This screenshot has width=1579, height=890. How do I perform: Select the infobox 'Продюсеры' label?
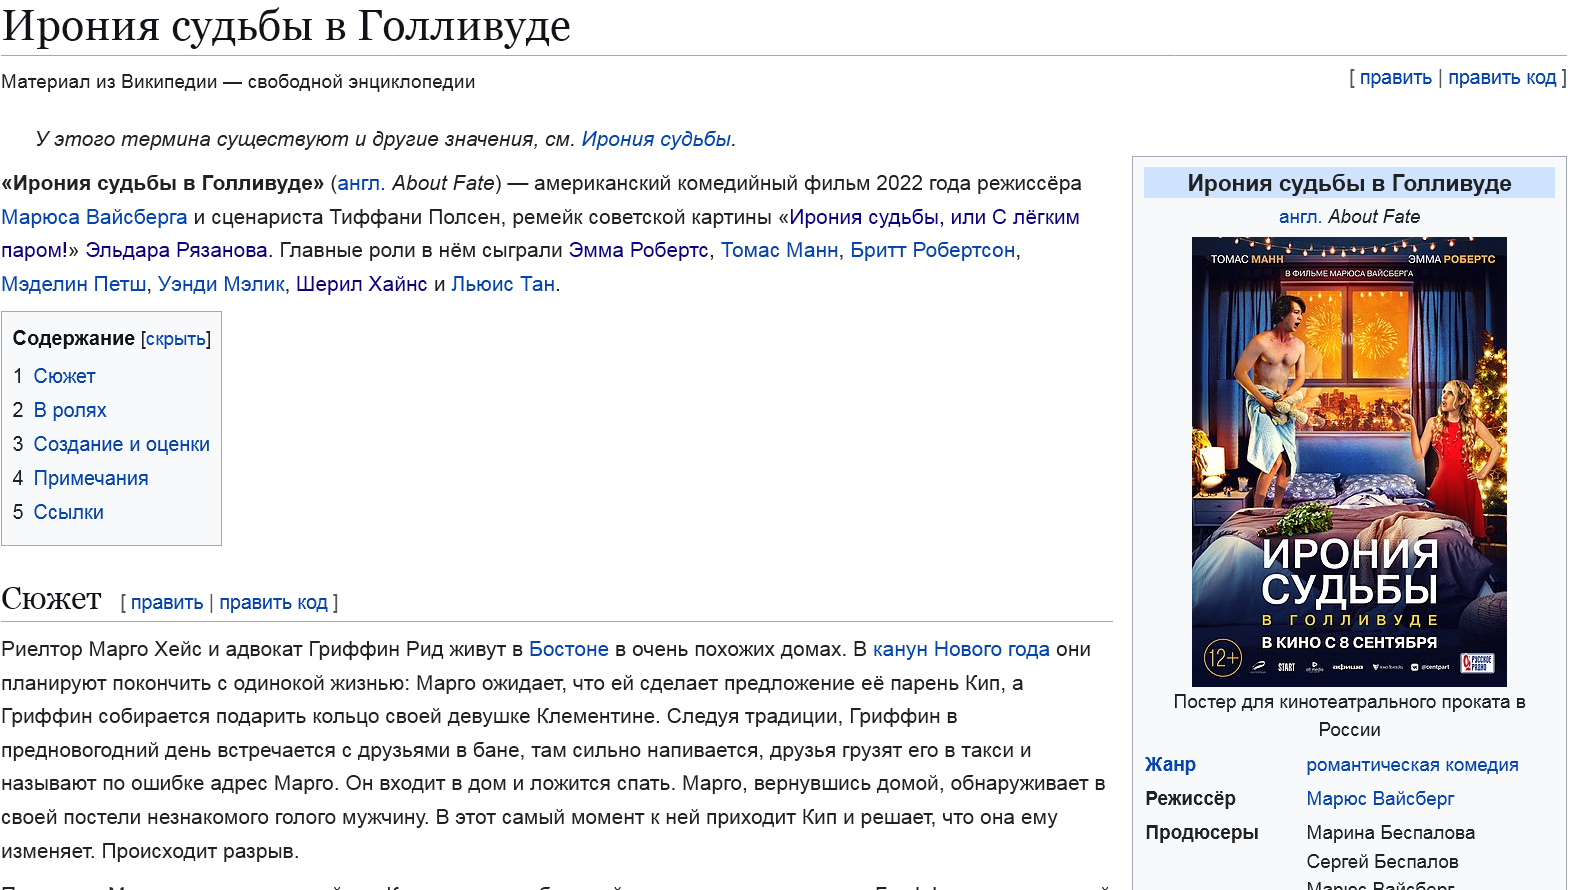[x=1202, y=833]
